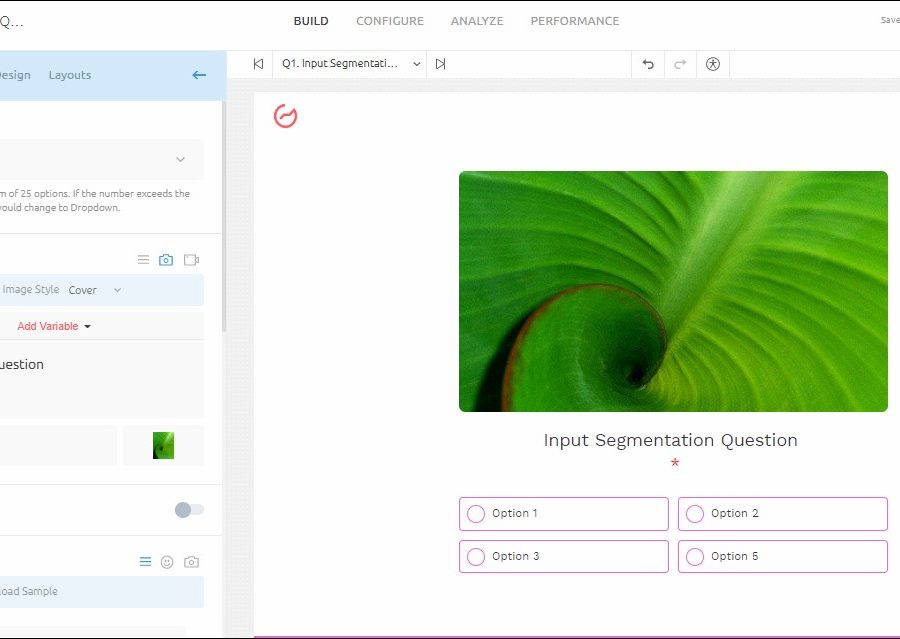Click the emoji icon for options
900x639 pixels.
[167, 562]
